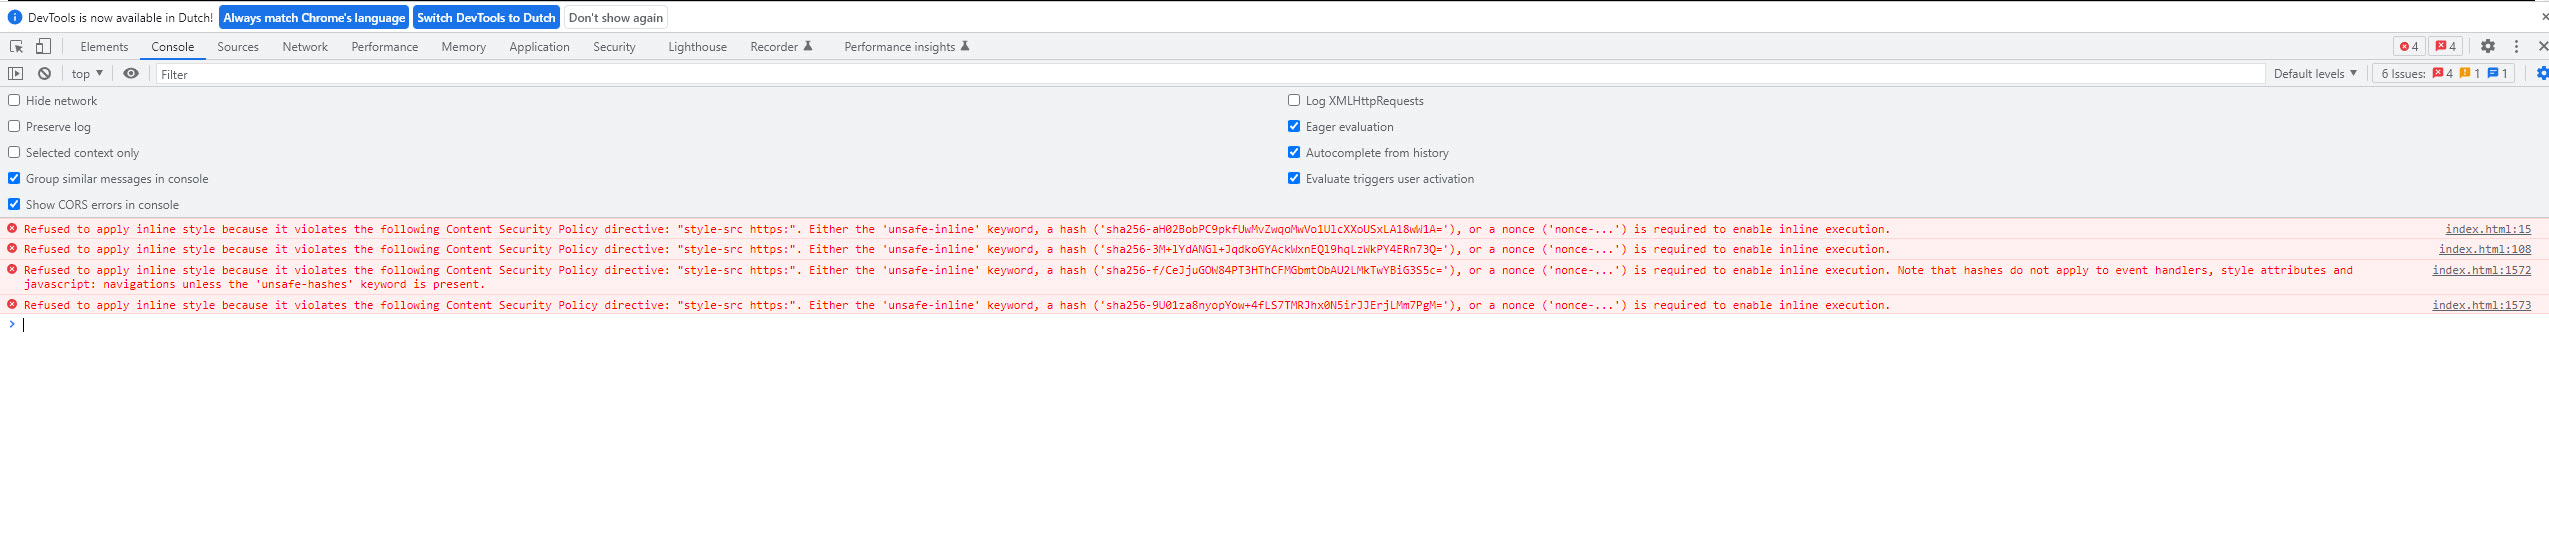Clear the console with the ban icon
The image size is (2549, 556).
(x=45, y=74)
